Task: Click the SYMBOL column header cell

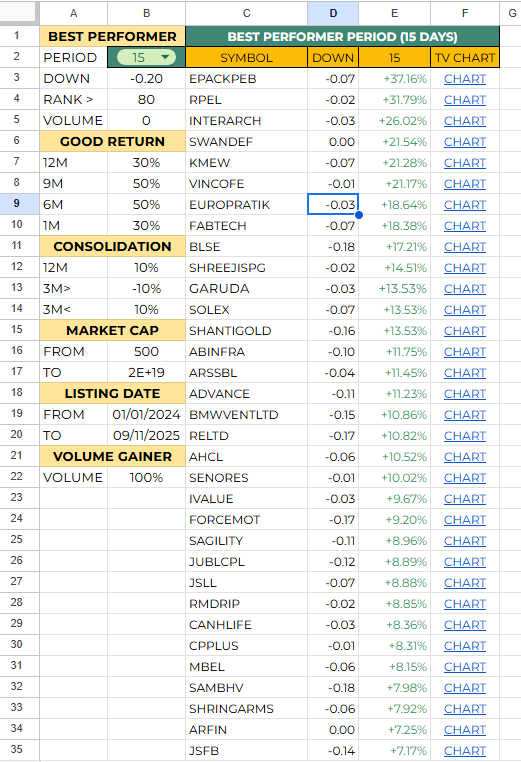Action: click(x=246, y=57)
